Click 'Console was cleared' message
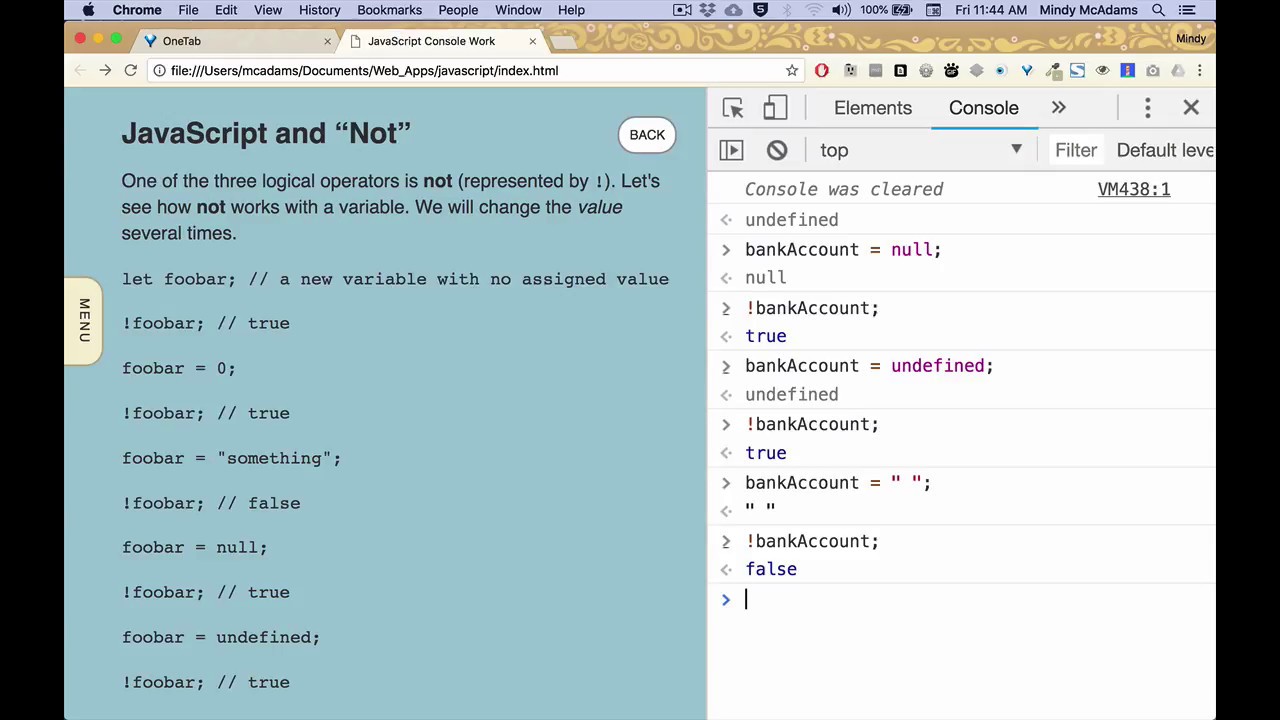 pos(844,189)
